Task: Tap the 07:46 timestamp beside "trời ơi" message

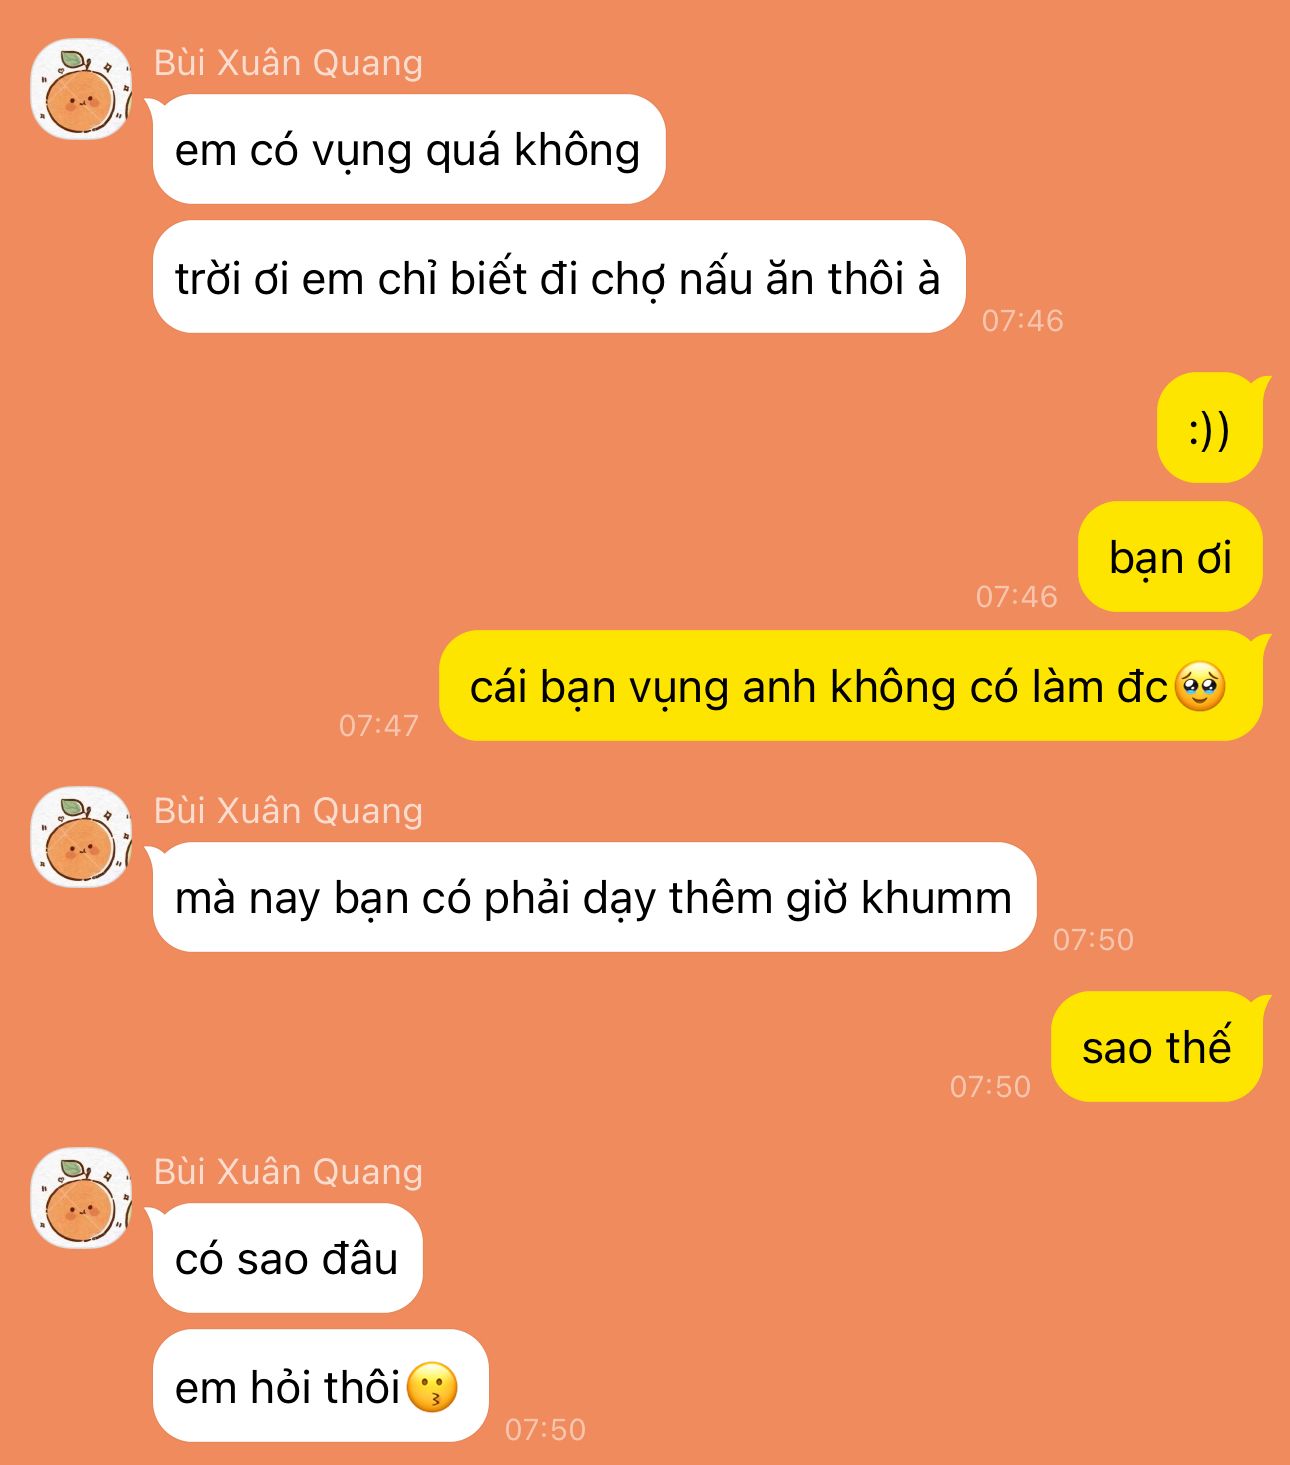Action: tap(1023, 320)
